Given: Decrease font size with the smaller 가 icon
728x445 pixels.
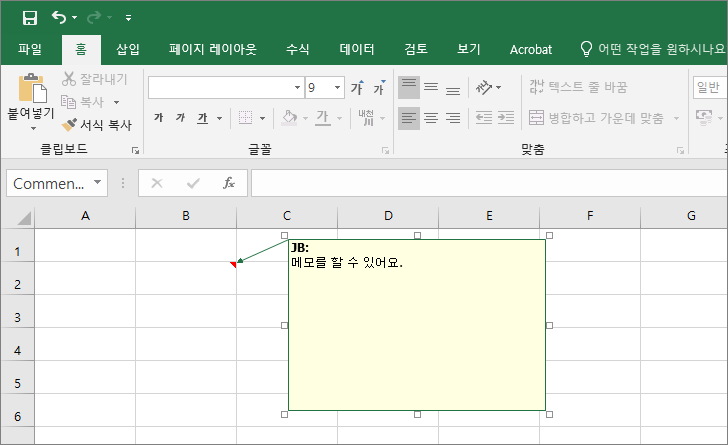Looking at the screenshot, I should click(x=379, y=87).
